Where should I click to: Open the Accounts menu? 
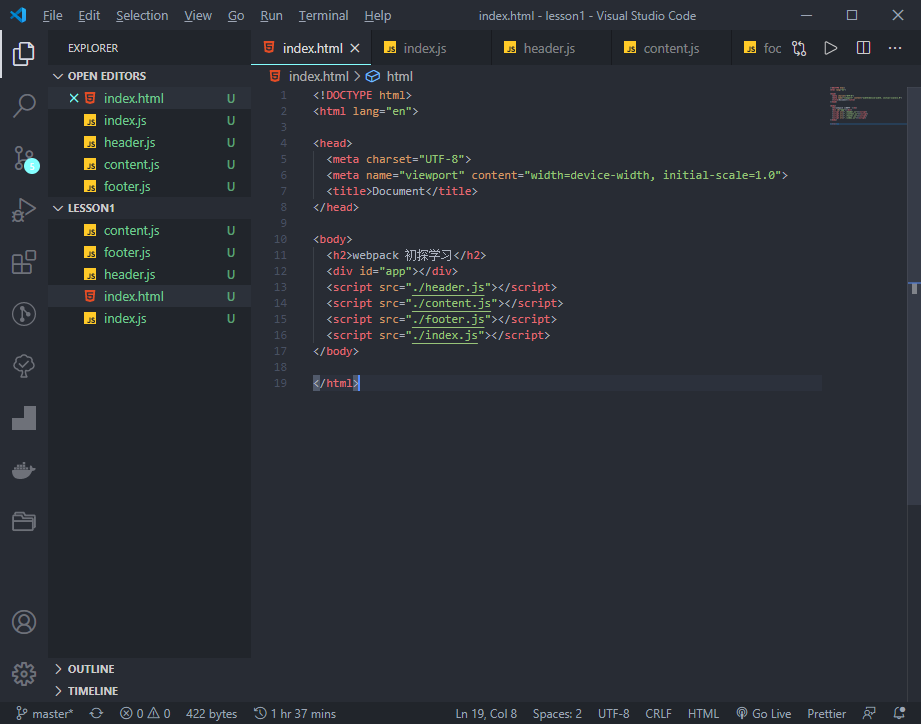click(x=23, y=622)
